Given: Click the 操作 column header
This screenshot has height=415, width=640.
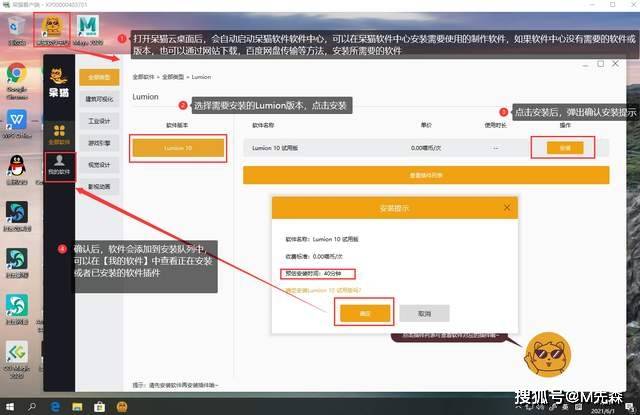Looking at the screenshot, I should [x=565, y=125].
